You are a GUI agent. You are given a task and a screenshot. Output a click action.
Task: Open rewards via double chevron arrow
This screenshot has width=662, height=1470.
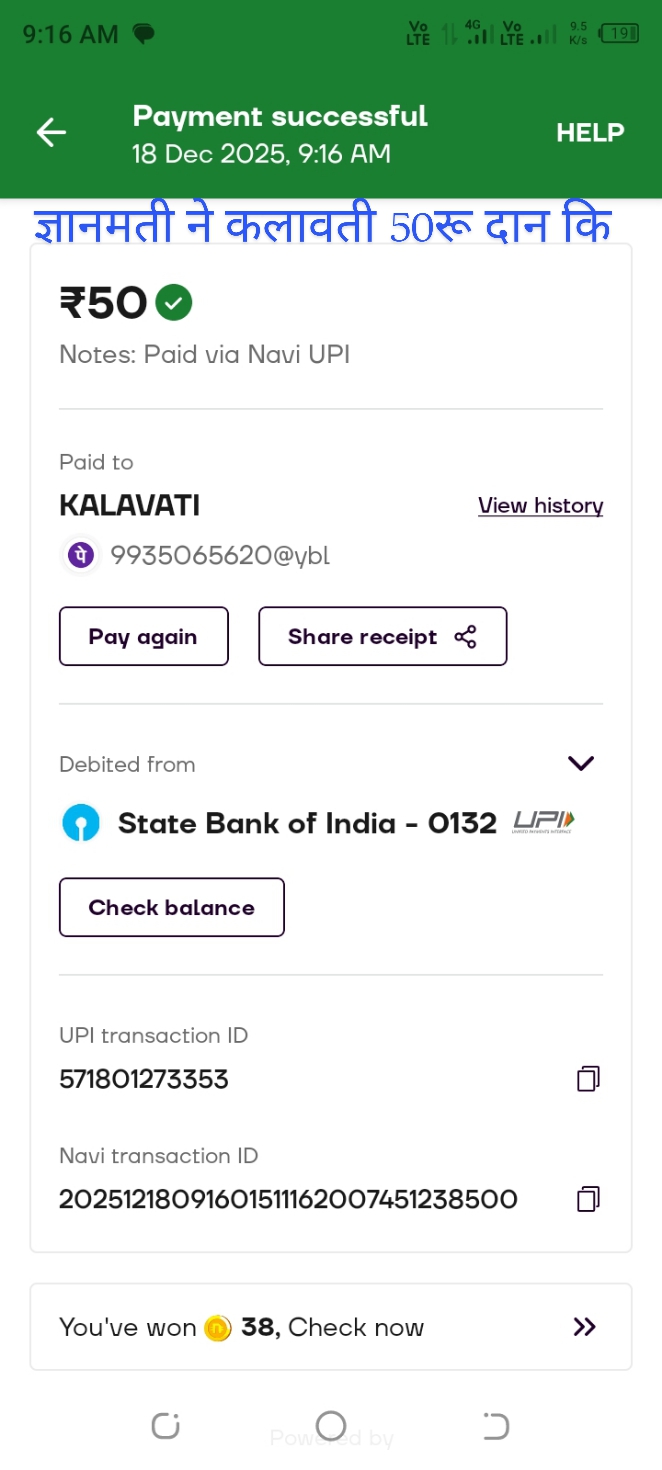tap(584, 1327)
